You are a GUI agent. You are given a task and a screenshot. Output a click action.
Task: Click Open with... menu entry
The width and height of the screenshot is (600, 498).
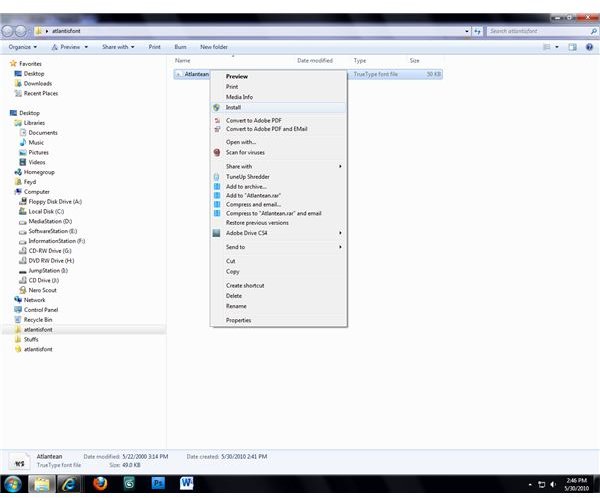tap(278, 142)
